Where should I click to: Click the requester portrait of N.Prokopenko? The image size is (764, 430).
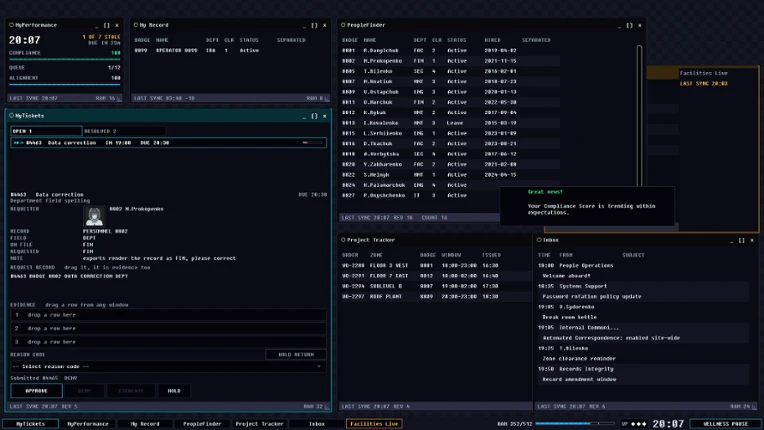[x=94, y=216]
